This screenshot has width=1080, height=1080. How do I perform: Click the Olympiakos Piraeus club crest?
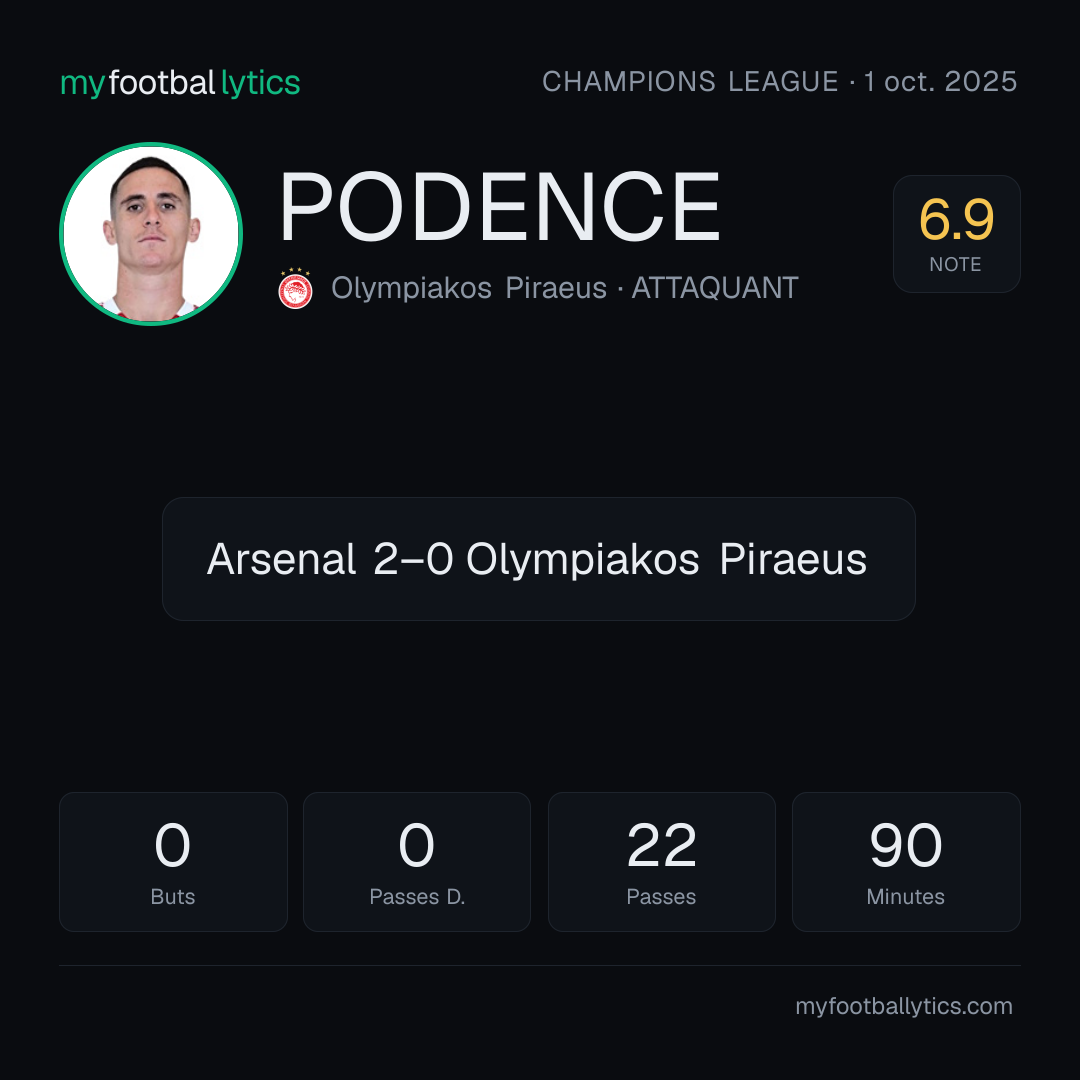295,289
